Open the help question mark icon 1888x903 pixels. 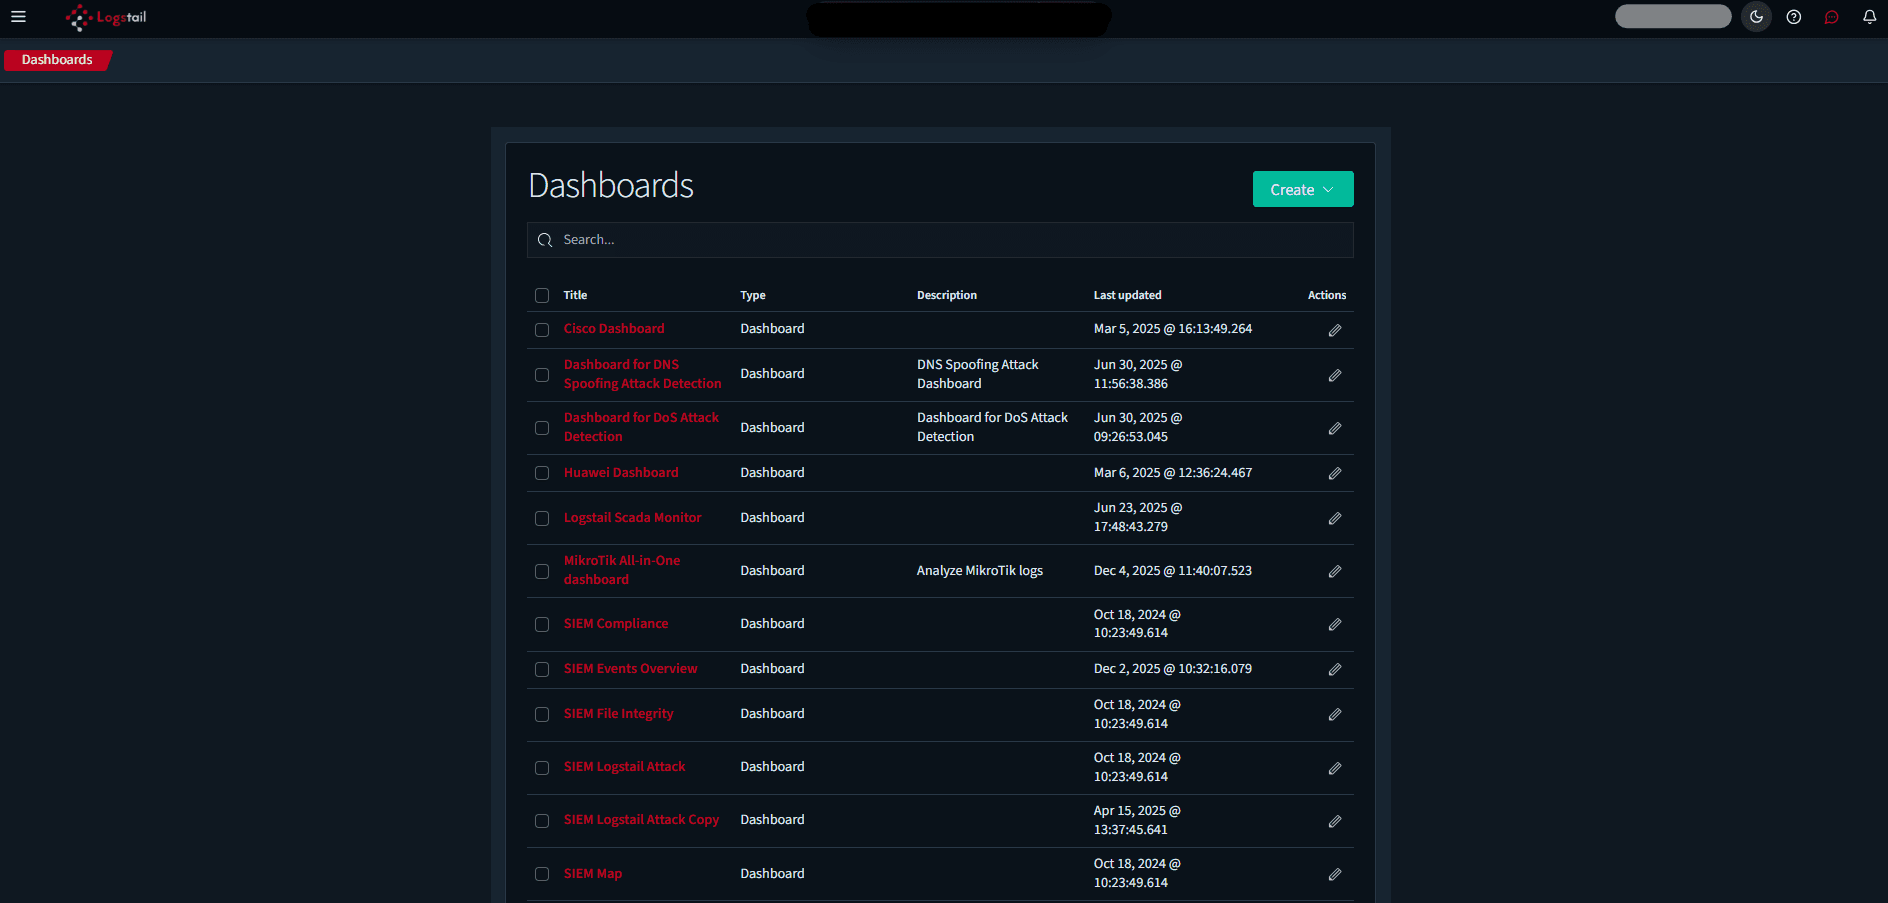1794,17
